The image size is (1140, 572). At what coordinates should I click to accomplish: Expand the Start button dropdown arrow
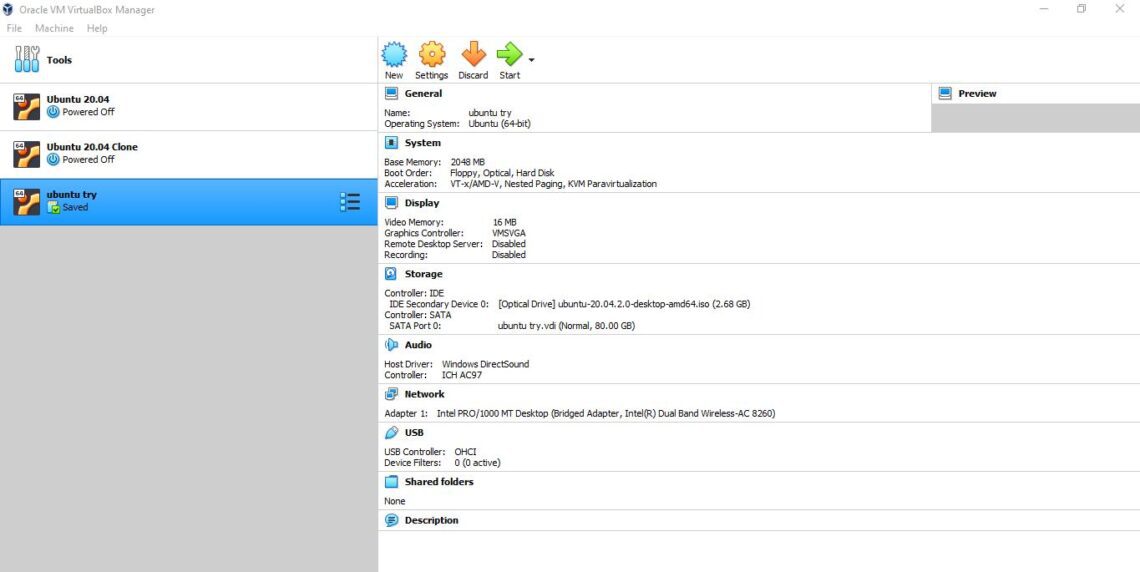(x=531, y=60)
